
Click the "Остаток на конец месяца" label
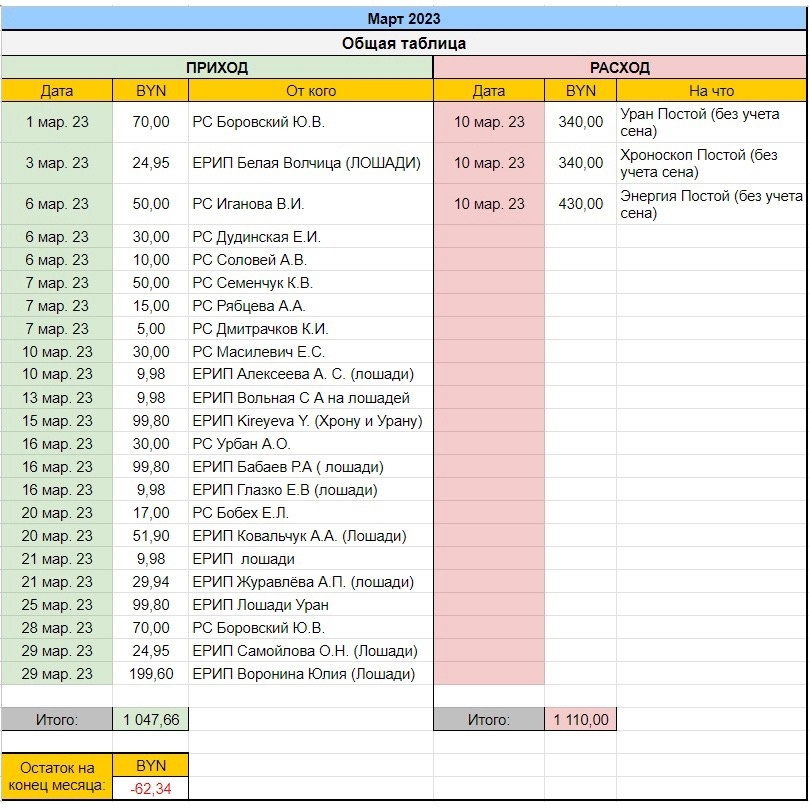coord(57,777)
